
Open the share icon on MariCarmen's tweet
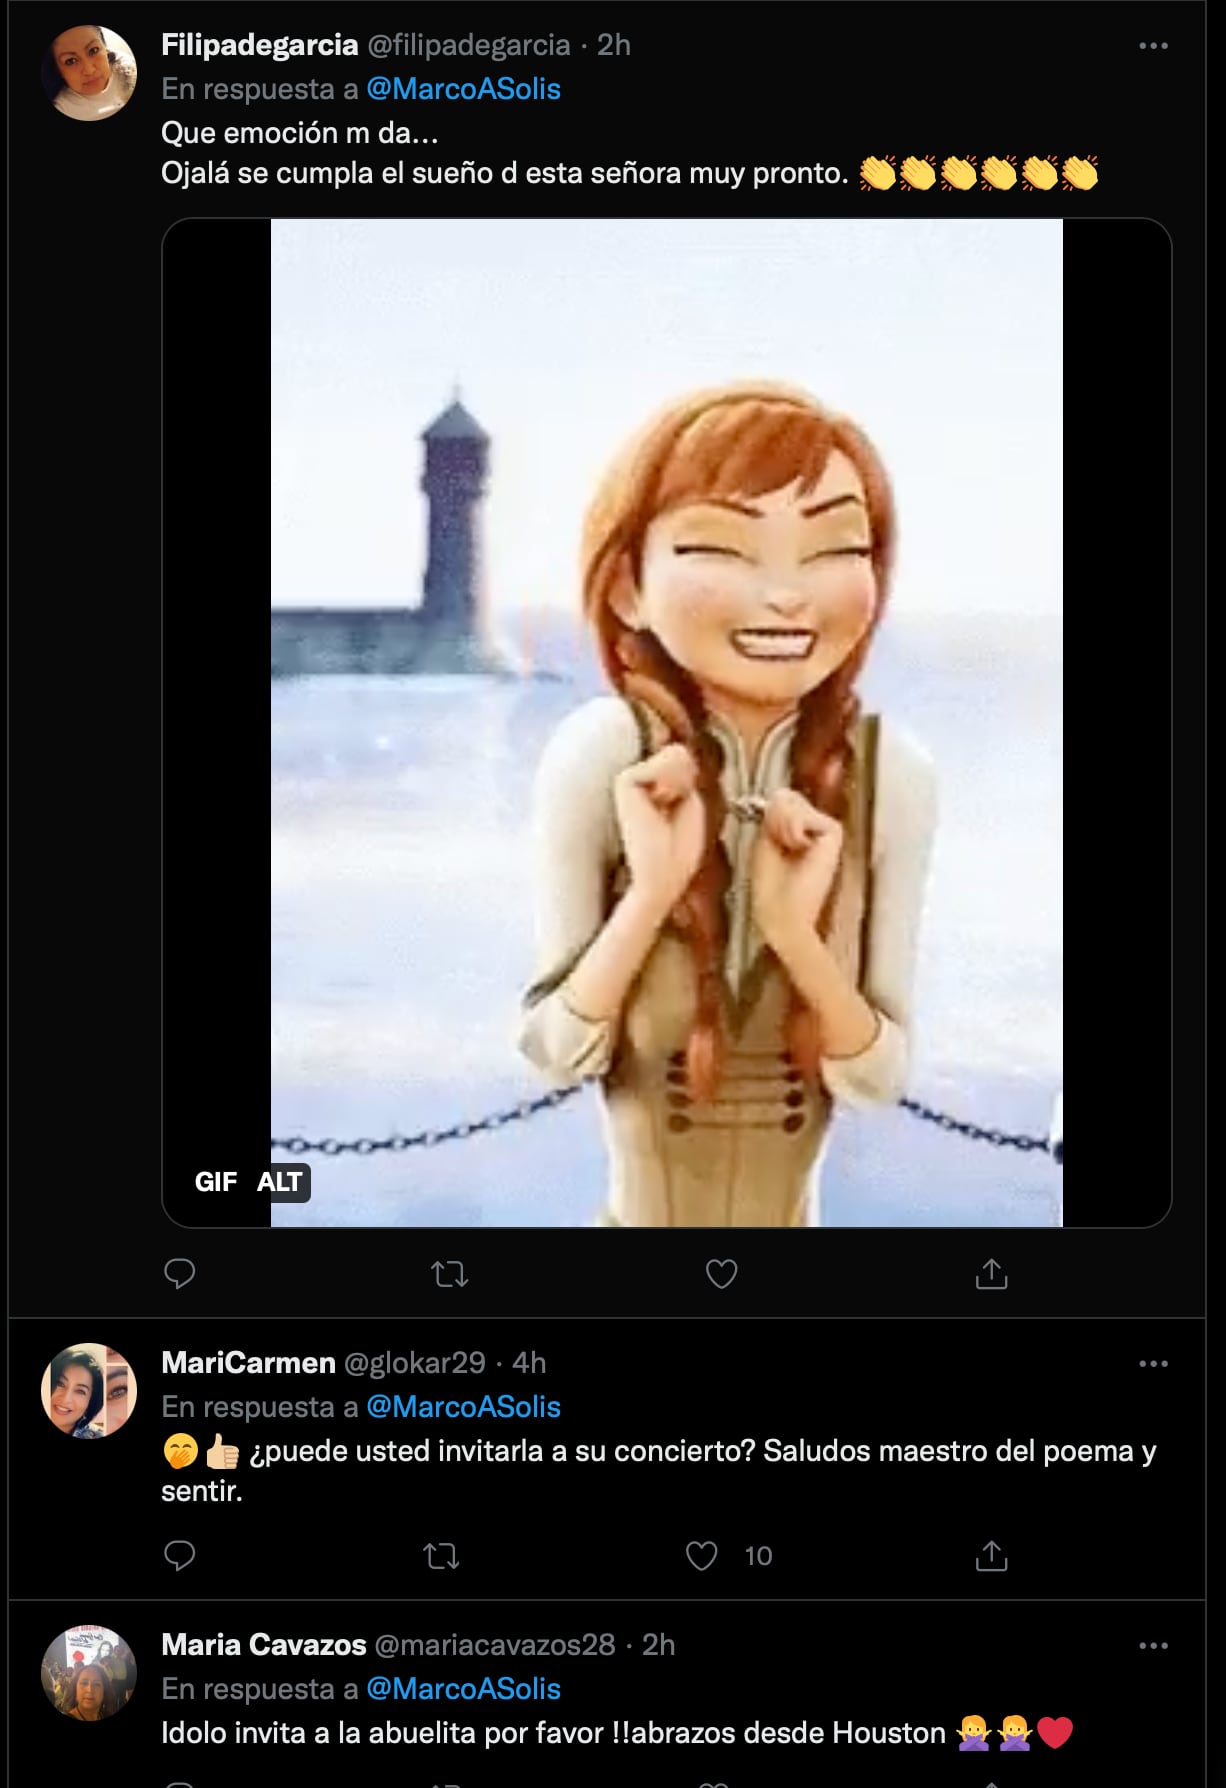(x=993, y=1556)
